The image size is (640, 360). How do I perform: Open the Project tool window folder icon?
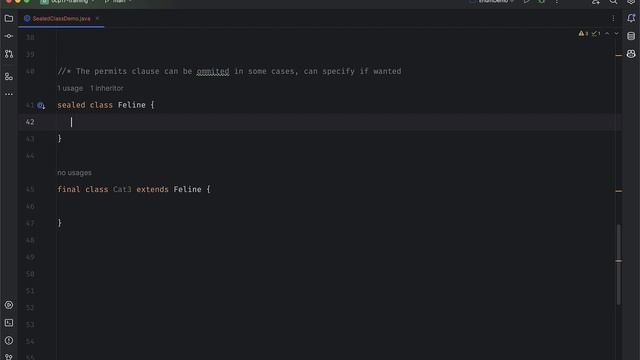pyautogui.click(x=9, y=18)
